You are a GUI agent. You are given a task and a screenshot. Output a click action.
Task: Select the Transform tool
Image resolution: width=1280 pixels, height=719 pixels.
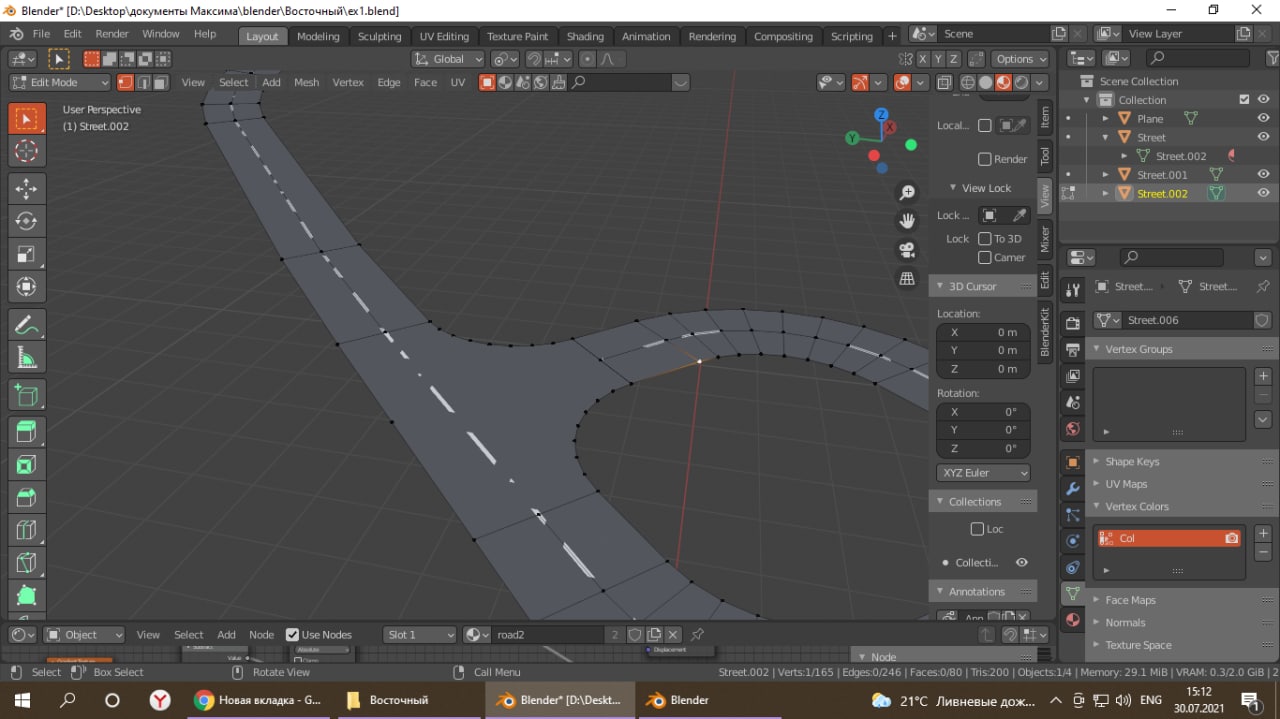[27, 288]
